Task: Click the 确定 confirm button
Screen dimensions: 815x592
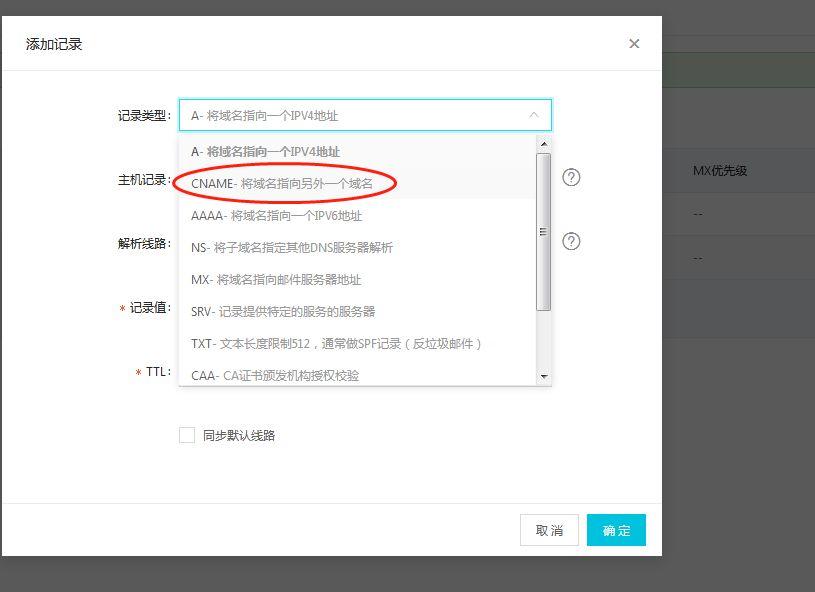Action: point(616,530)
